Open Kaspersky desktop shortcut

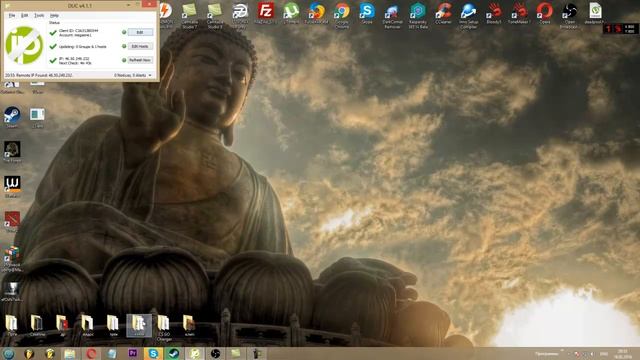[x=418, y=15]
